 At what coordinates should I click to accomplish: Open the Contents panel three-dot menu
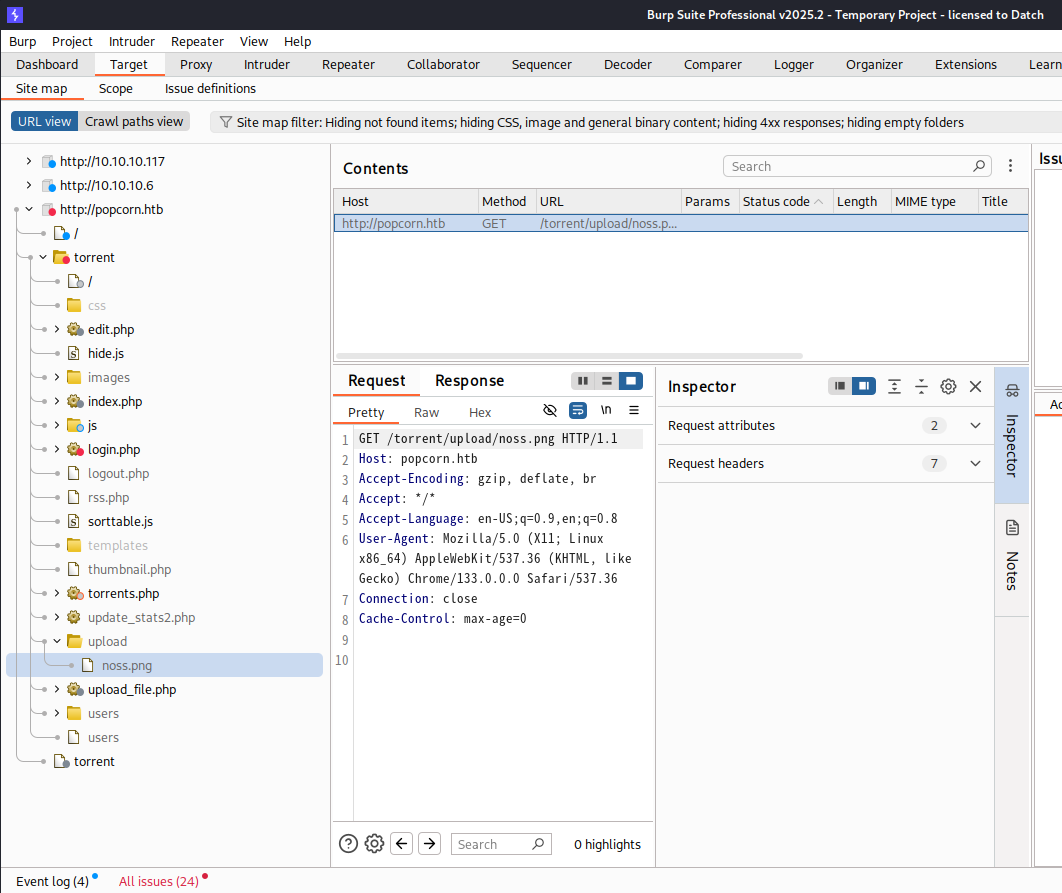pyautogui.click(x=1010, y=166)
